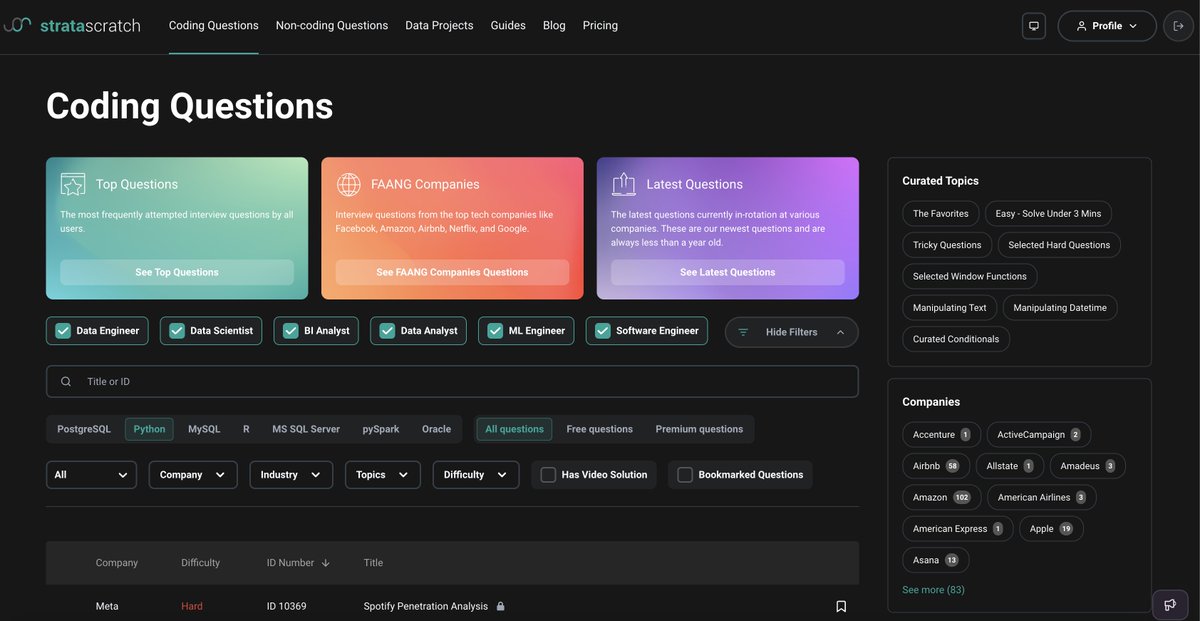Screen dimensions: 1200x621
Task: Open the Guides page
Action: tap(508, 26)
